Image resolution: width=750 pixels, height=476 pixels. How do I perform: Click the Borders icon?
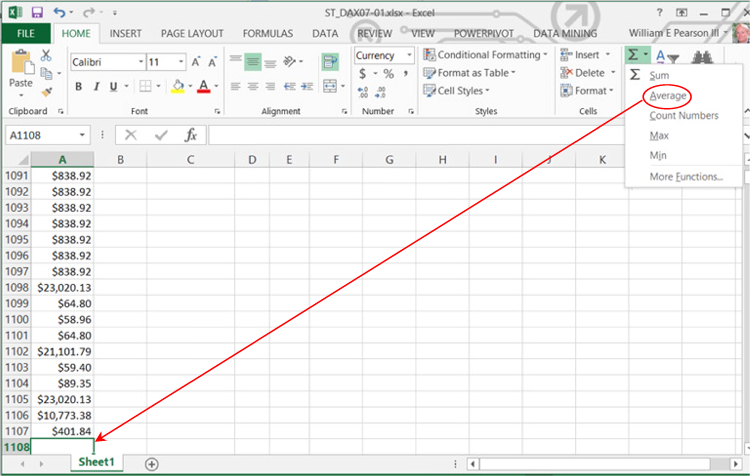pos(145,86)
